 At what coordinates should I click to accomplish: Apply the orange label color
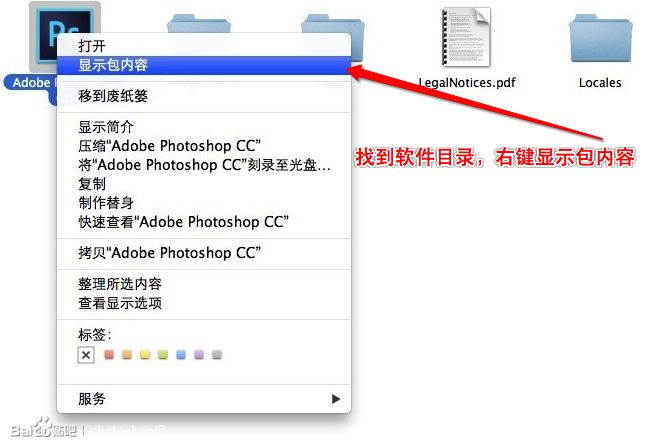tap(127, 355)
